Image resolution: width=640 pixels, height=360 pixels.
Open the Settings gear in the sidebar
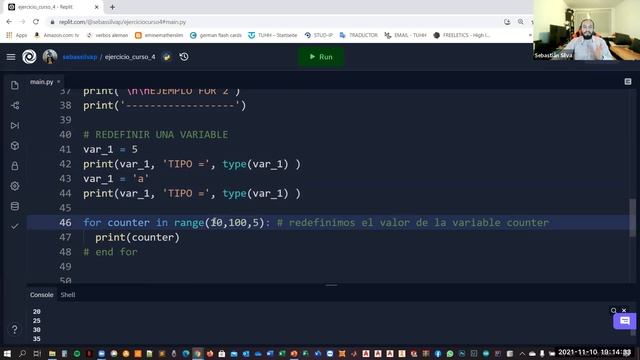tap(15, 186)
